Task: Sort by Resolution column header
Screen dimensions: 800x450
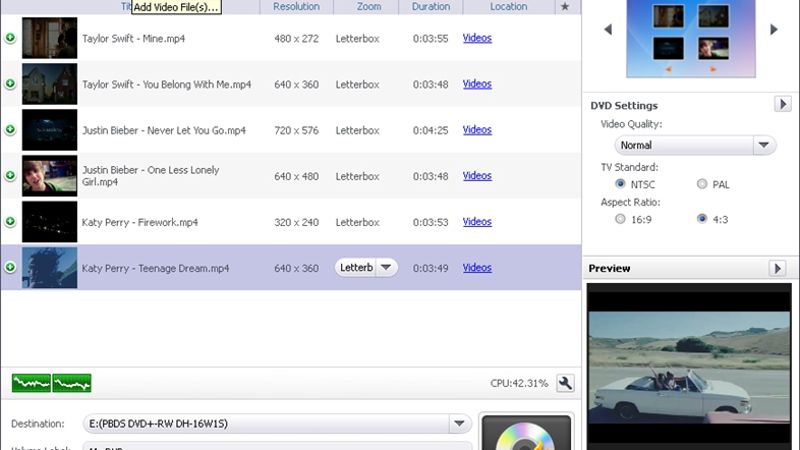Action: 296,7
